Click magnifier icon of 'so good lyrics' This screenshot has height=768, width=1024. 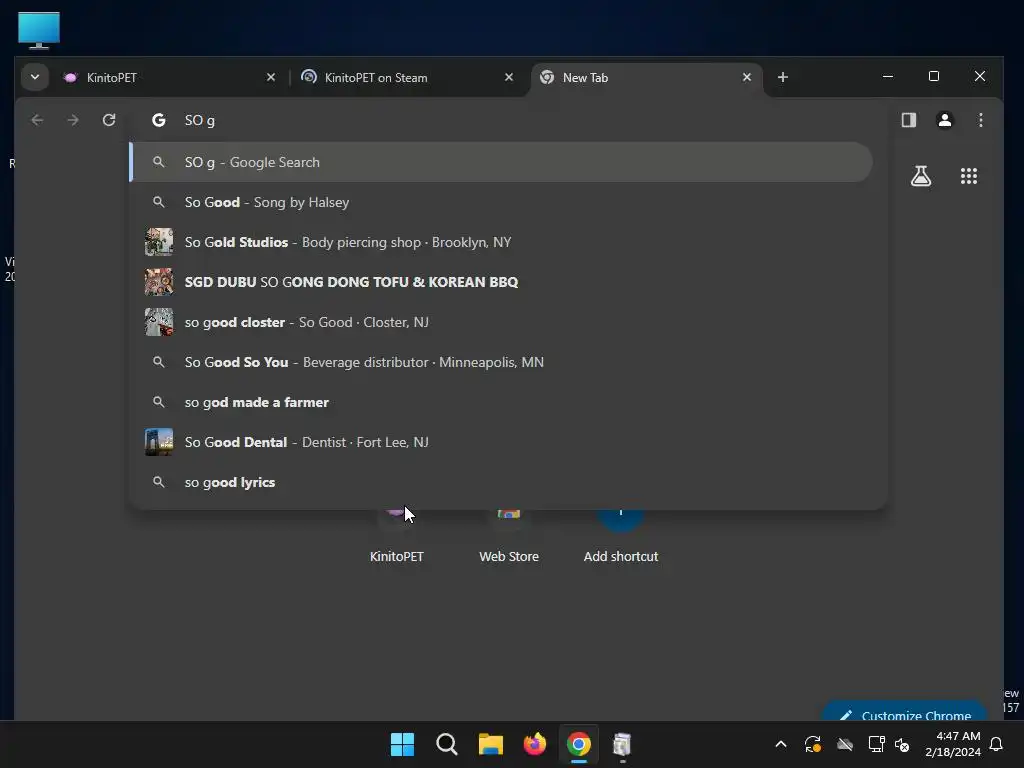(x=159, y=482)
